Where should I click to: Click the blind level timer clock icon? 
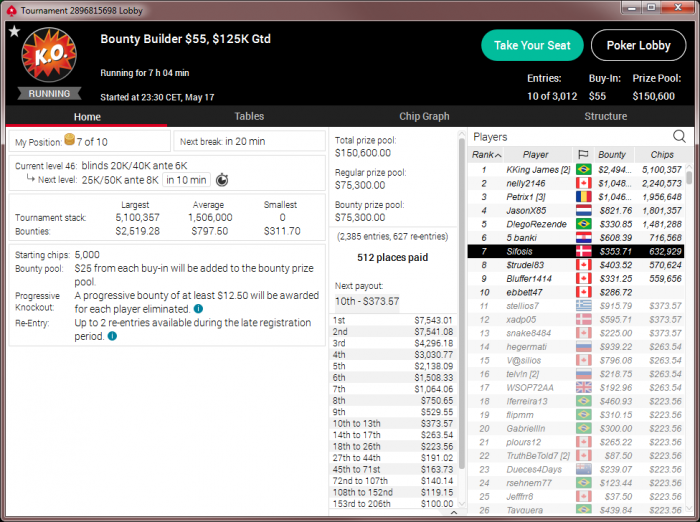222,180
